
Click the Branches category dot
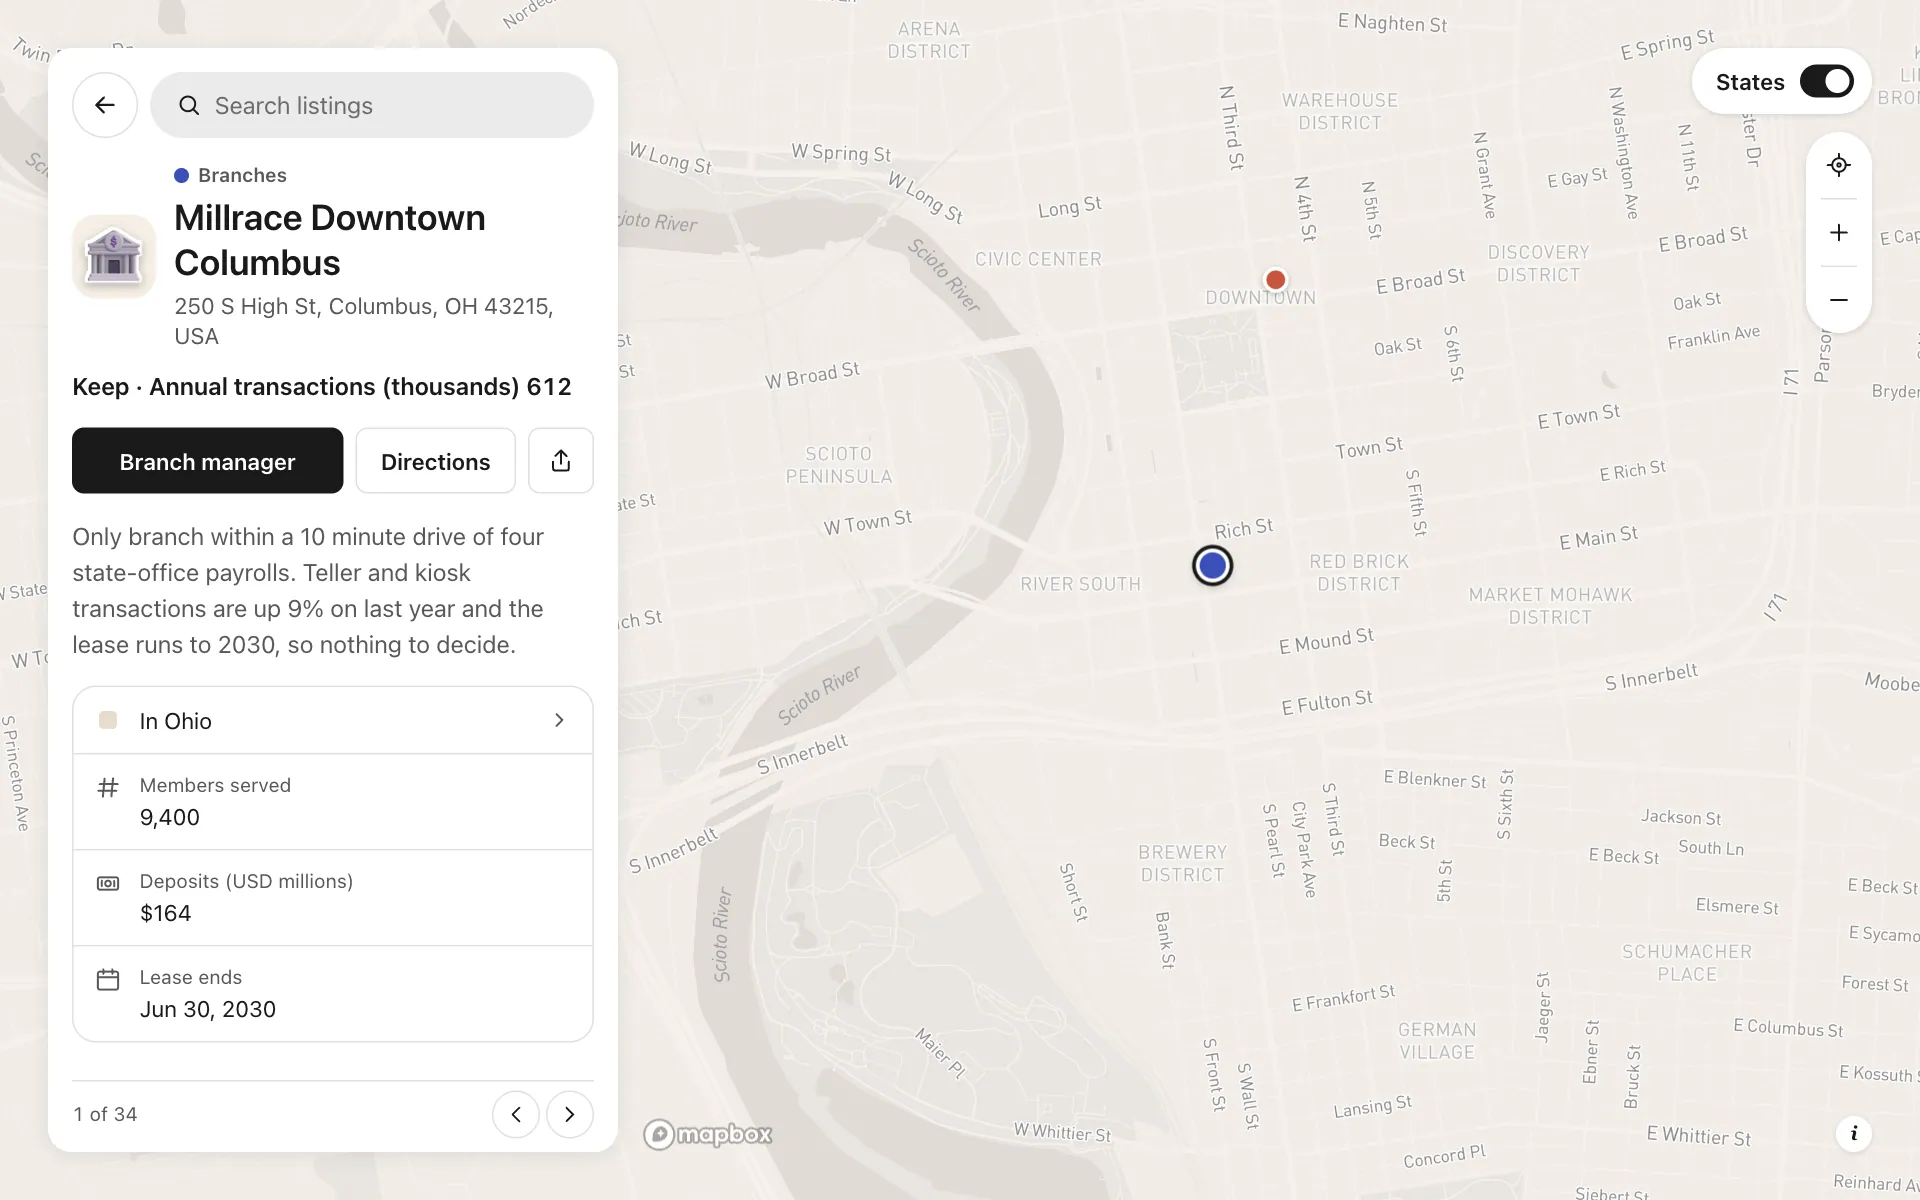182,176
